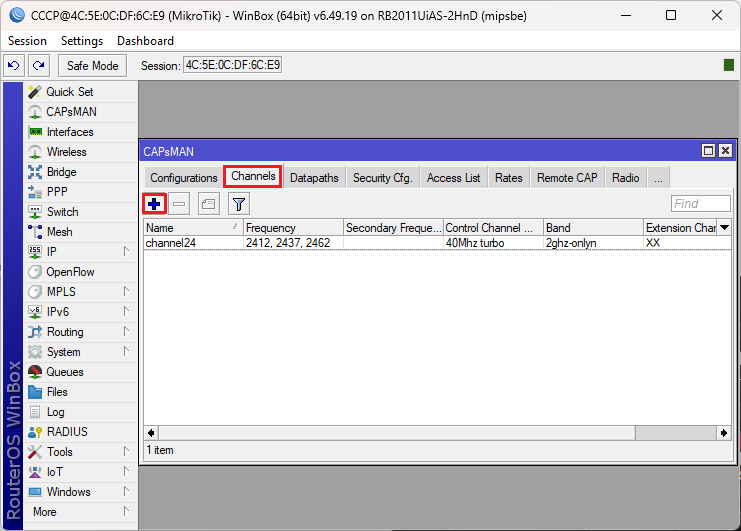Open the Session menu
The image size is (741, 531).
27,41
